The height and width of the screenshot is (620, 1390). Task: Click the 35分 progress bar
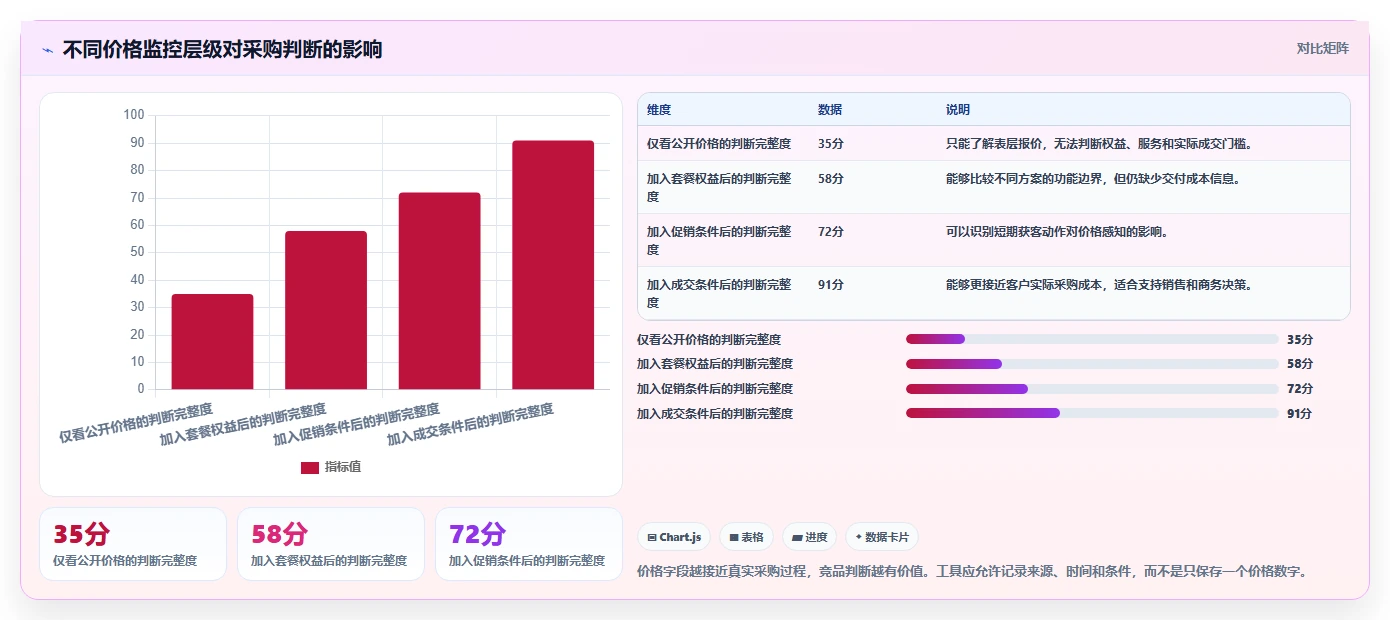coord(1092,339)
